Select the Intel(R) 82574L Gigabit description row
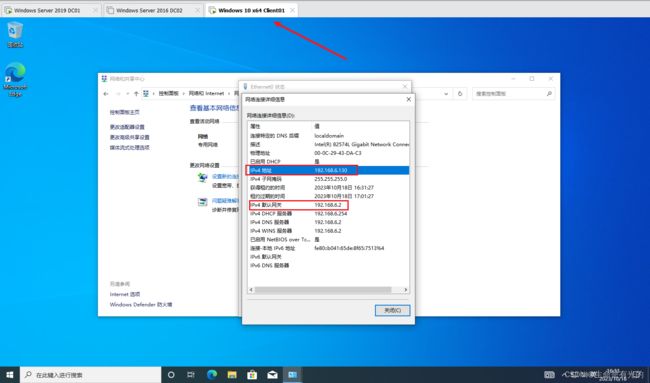Image resolution: width=650 pixels, height=383 pixels. click(x=328, y=144)
